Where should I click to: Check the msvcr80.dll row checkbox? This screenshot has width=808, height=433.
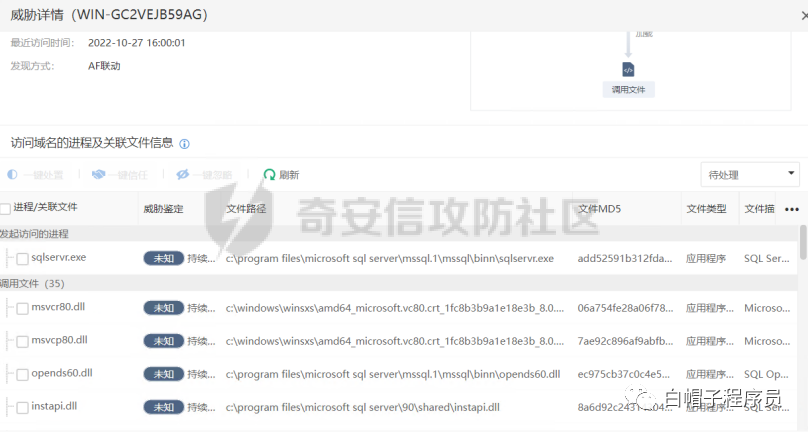(22, 308)
